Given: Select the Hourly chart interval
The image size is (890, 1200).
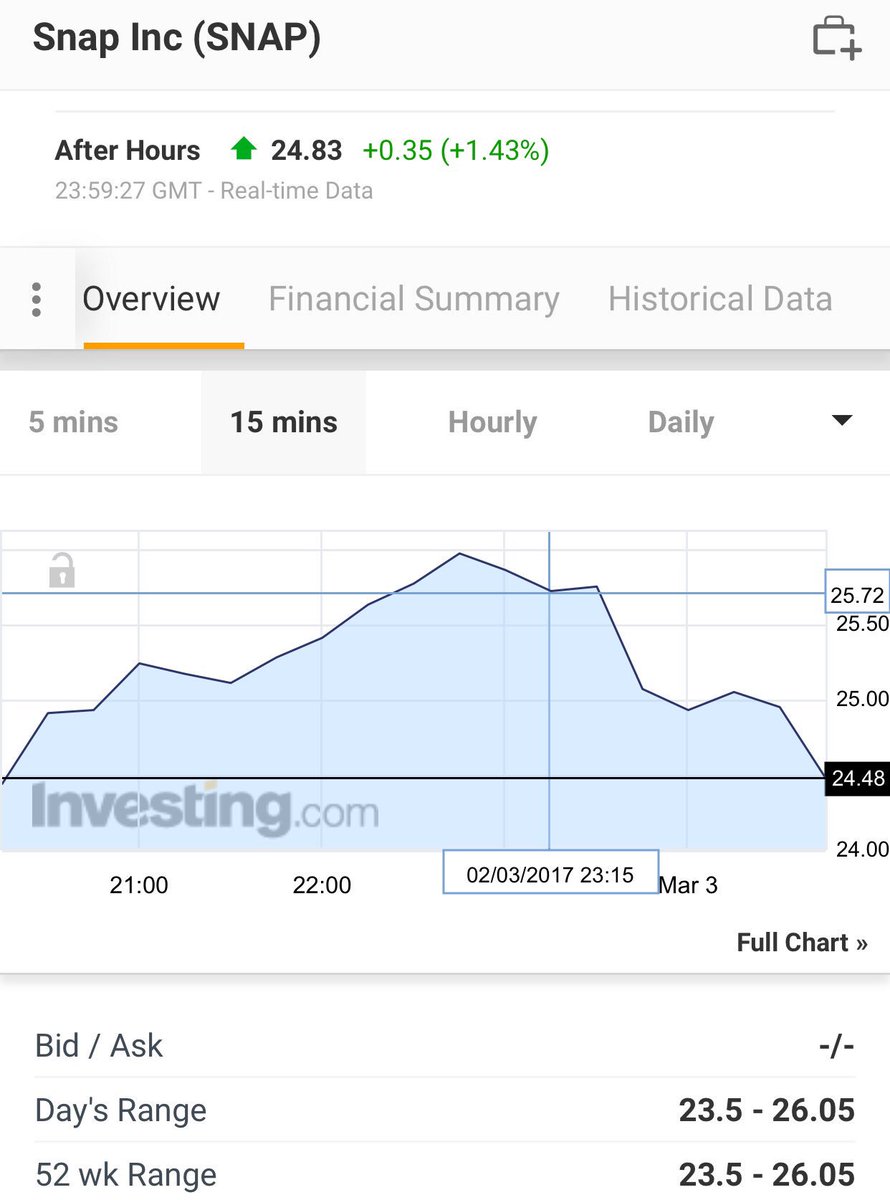Looking at the screenshot, I should click(x=492, y=422).
